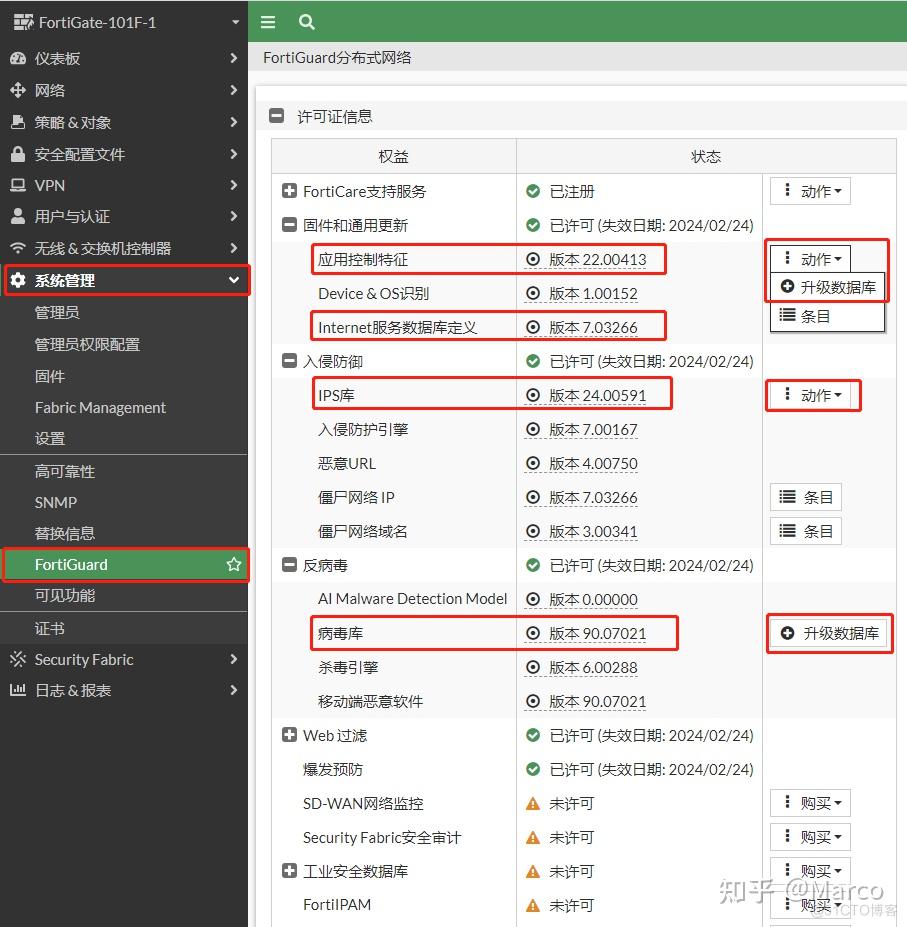Click the hamburger menu icon
This screenshot has height=927, width=907.
tap(268, 21)
